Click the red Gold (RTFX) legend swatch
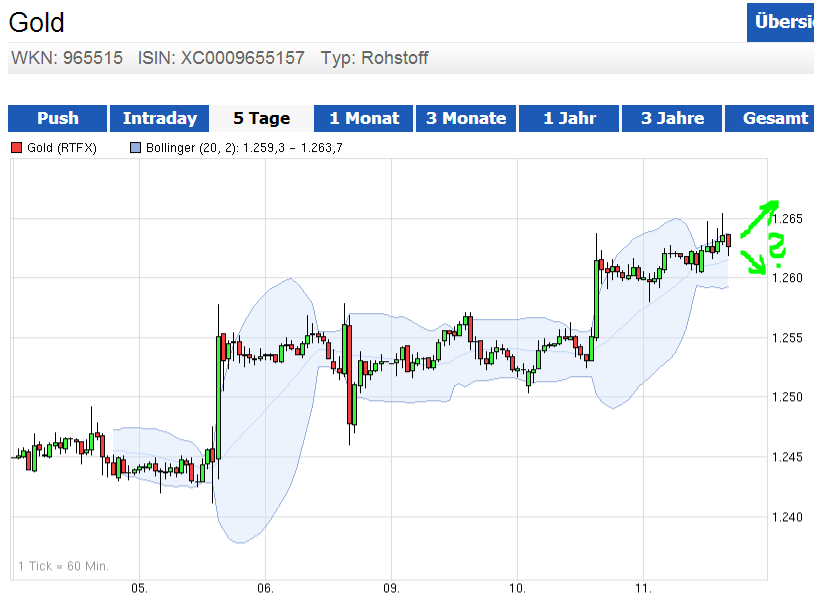The width and height of the screenshot is (814, 603). click(16, 148)
